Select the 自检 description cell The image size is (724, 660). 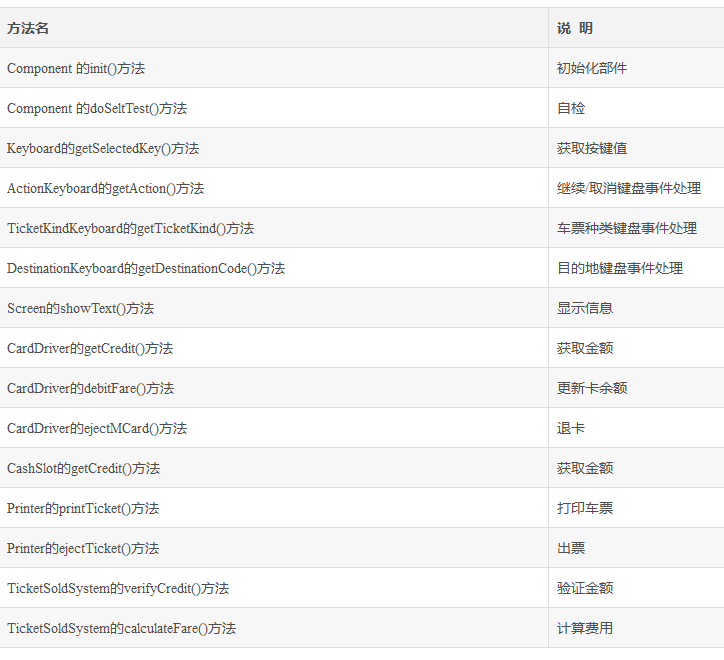pos(636,108)
